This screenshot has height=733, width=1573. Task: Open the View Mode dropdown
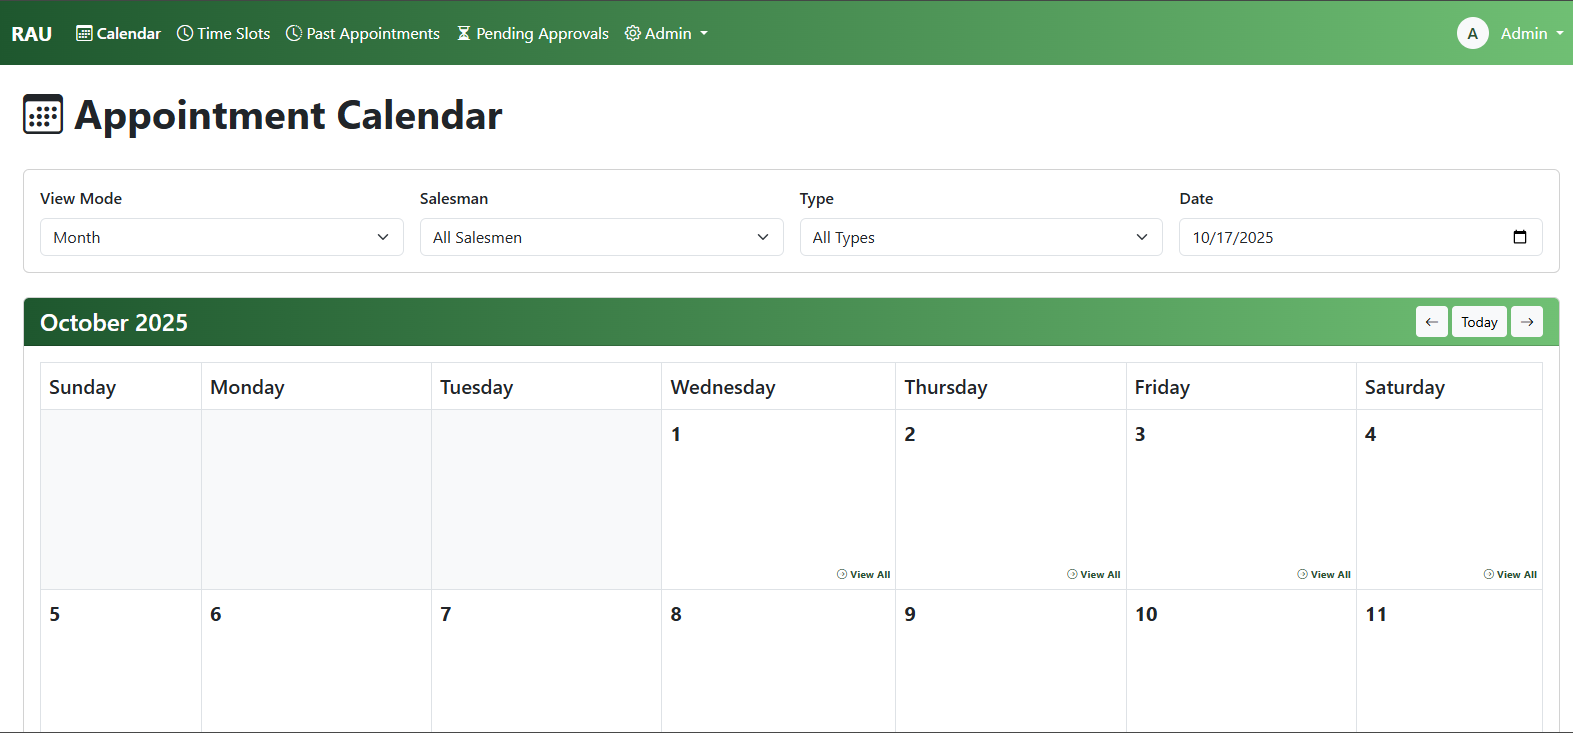tap(221, 237)
